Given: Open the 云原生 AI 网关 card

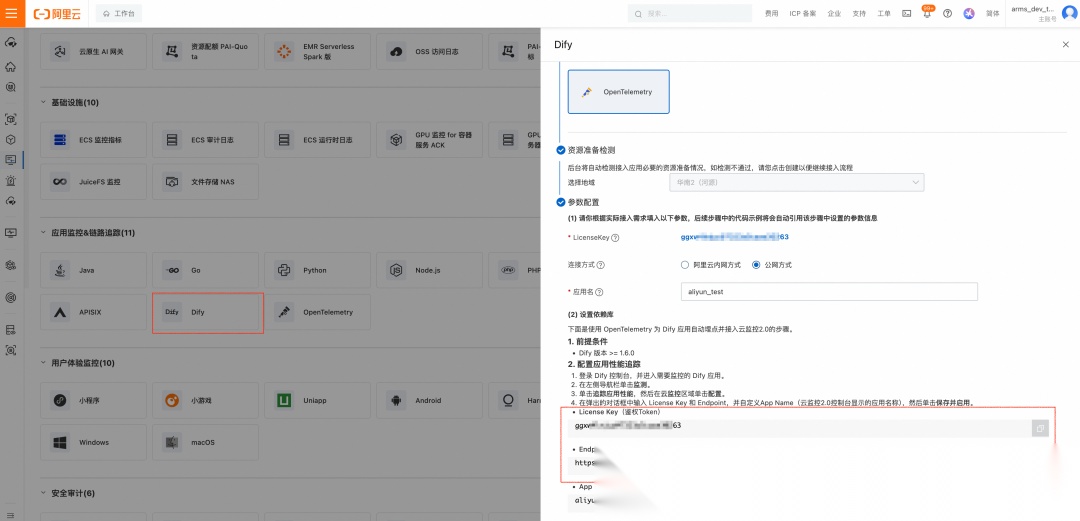Looking at the screenshot, I should tap(93, 52).
